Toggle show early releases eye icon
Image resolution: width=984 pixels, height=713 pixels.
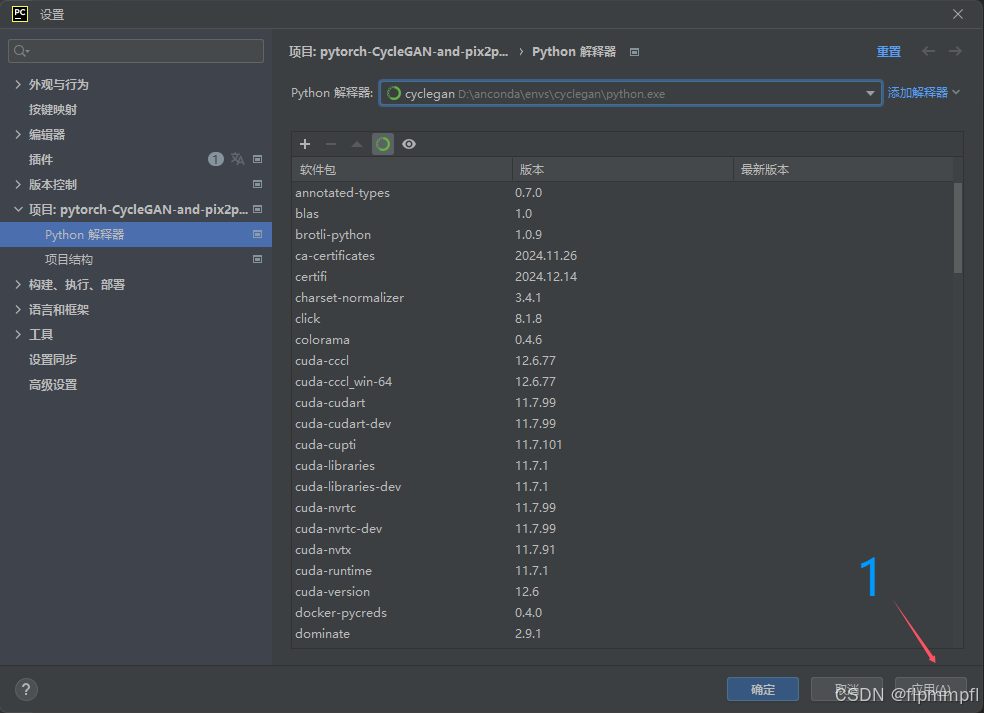(x=409, y=144)
